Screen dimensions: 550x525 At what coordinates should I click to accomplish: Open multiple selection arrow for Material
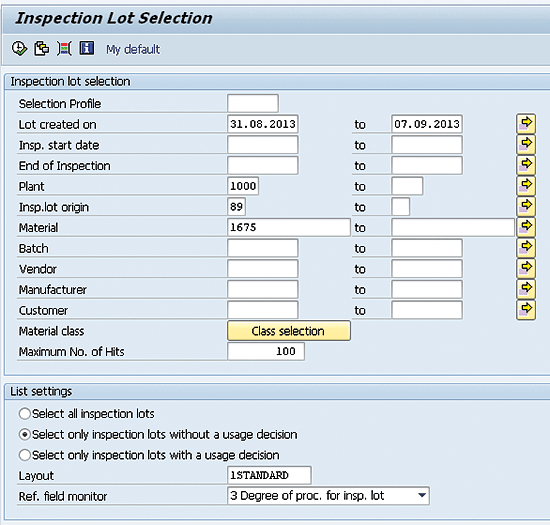coord(526,227)
